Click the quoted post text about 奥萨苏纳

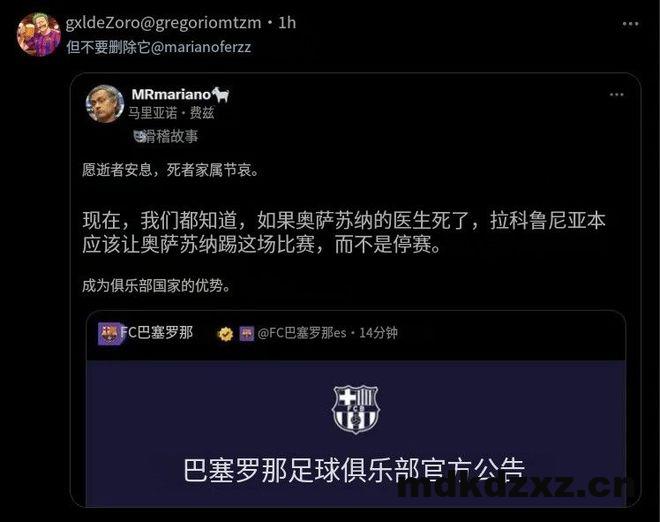[344, 232]
